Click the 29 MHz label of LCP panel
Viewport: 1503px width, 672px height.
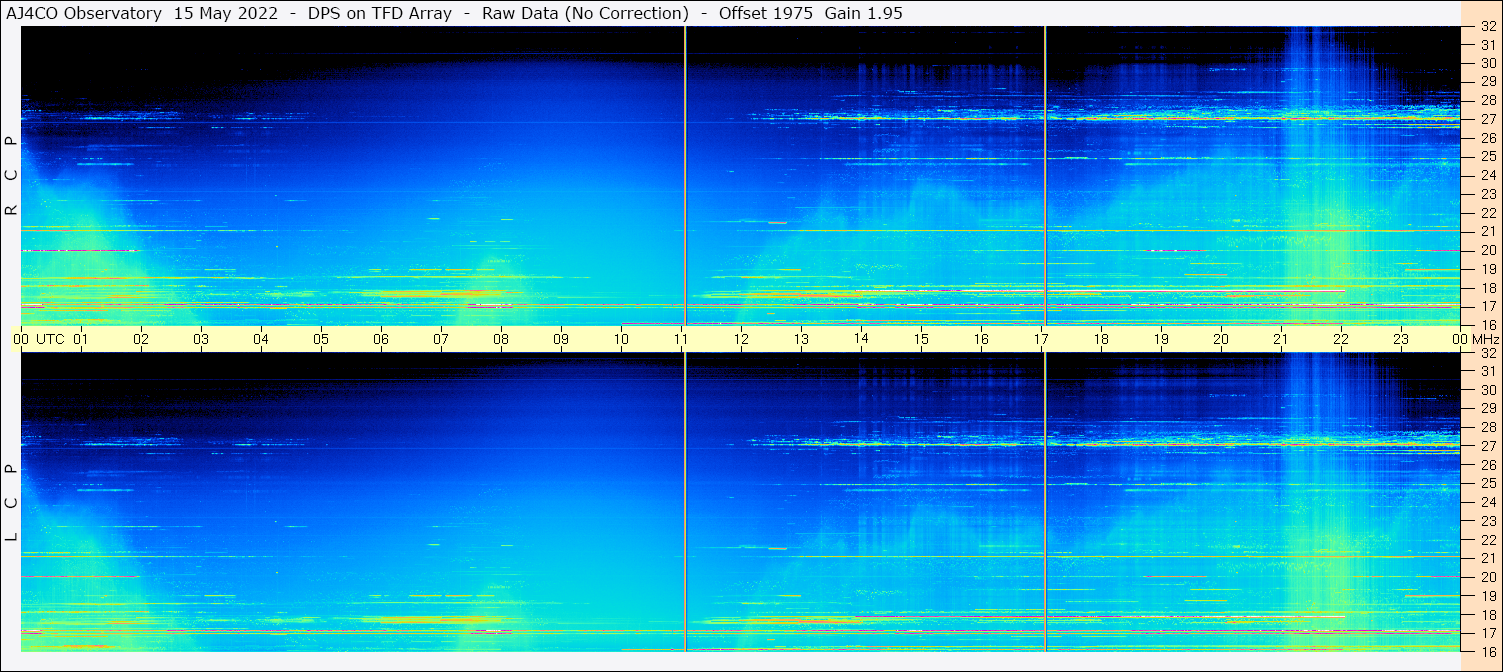tap(1488, 408)
